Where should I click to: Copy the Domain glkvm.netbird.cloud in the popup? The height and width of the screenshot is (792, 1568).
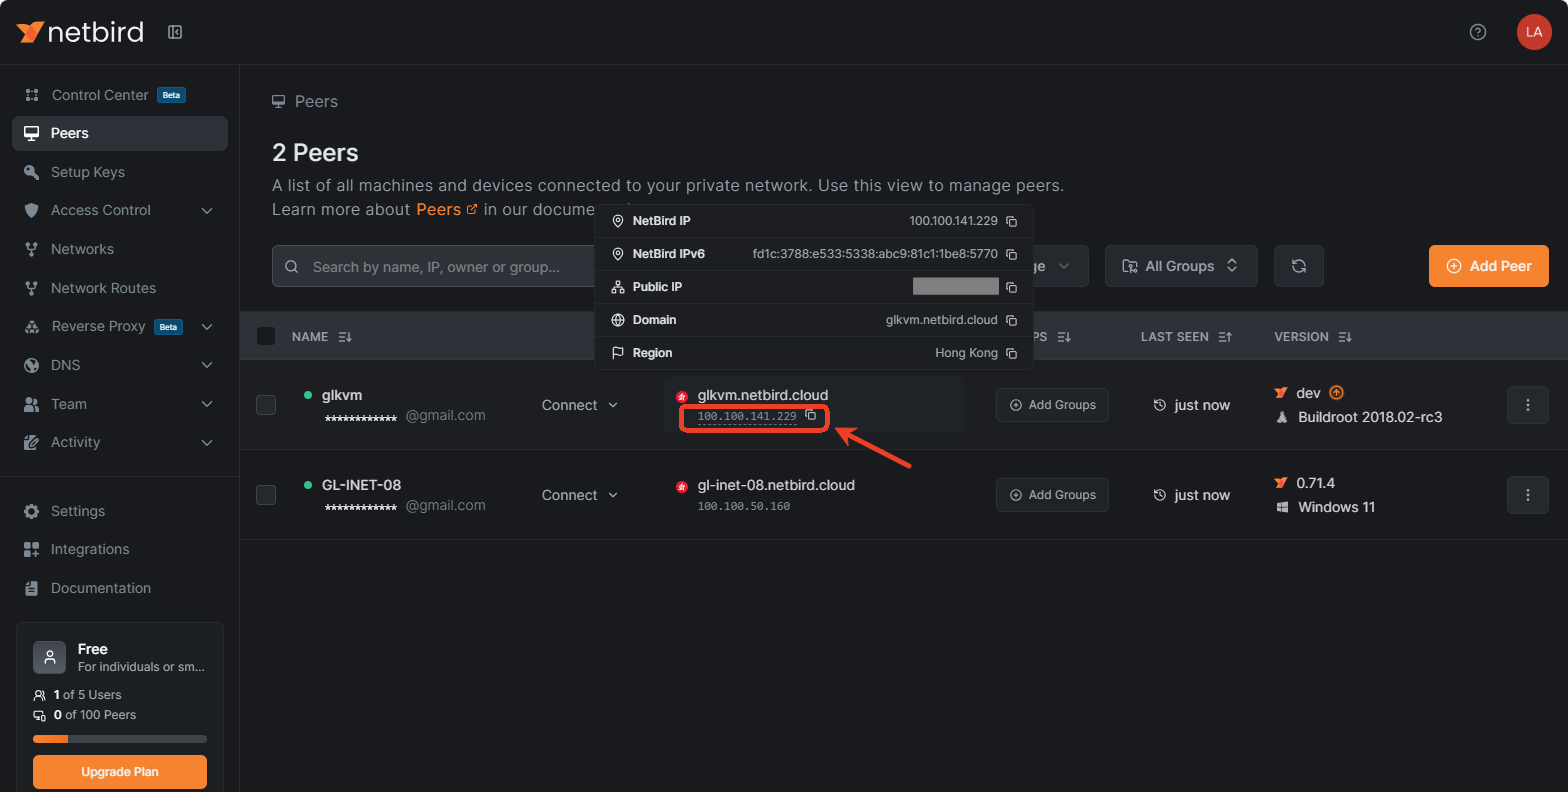coord(1011,320)
